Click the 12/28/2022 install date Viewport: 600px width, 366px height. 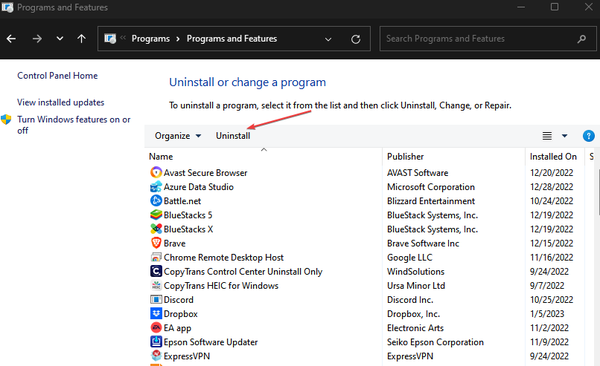[x=551, y=187]
